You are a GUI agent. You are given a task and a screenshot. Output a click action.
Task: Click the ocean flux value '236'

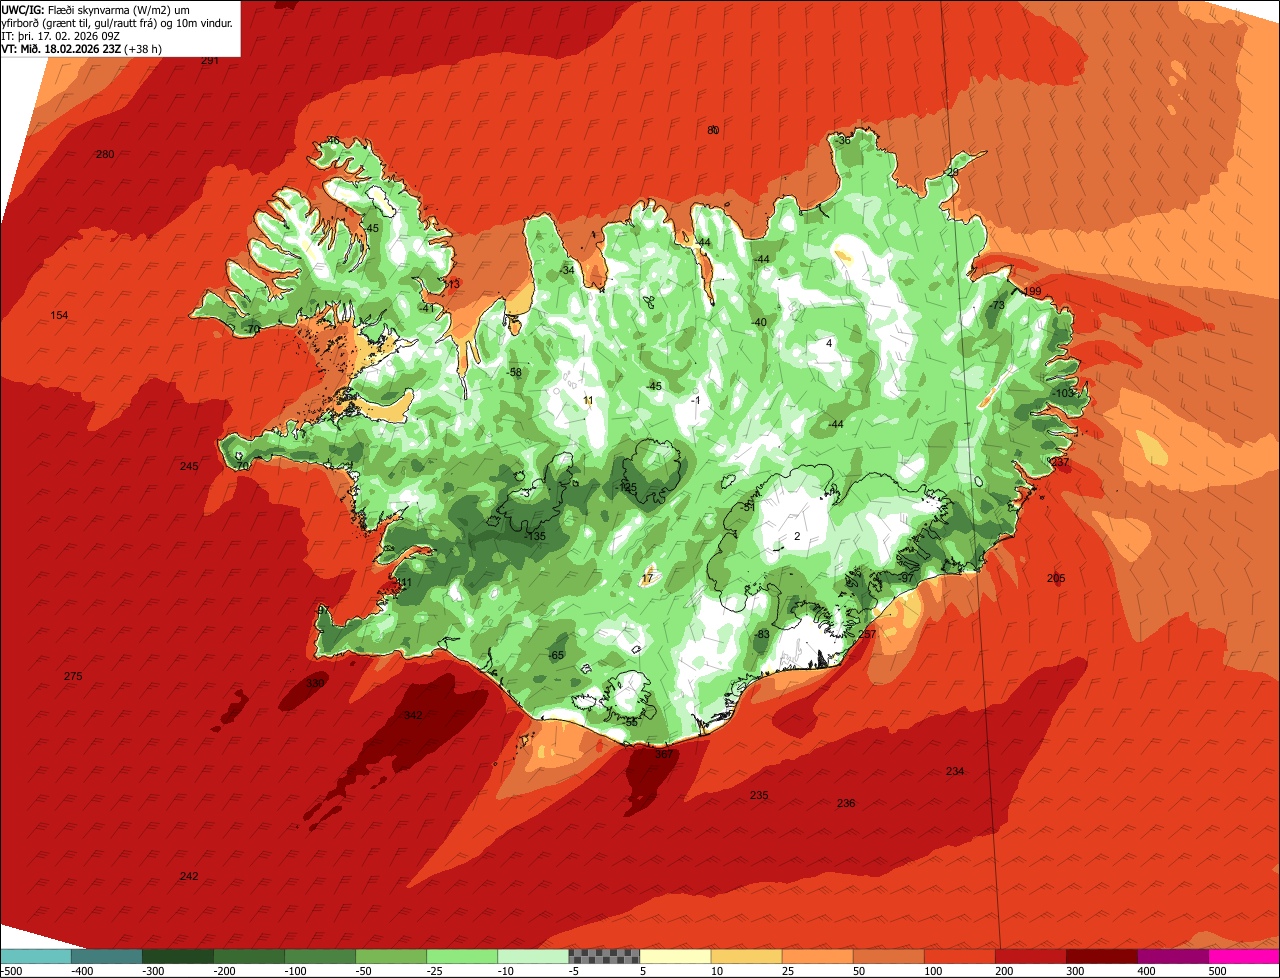click(x=846, y=804)
